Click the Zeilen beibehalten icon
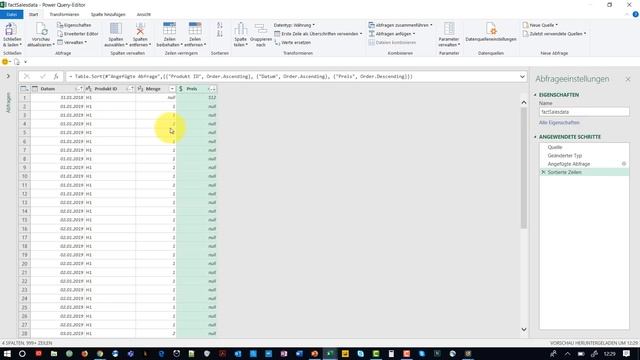Viewport: 640px width, 360px height. 169,29
